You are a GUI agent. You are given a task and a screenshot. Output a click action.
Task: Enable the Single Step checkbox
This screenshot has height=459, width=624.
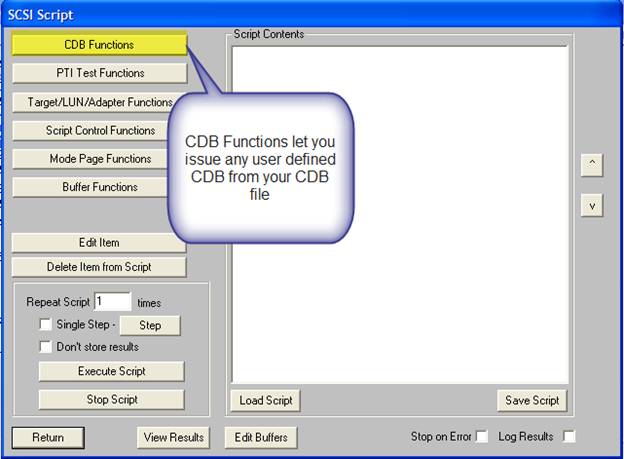pos(45,325)
